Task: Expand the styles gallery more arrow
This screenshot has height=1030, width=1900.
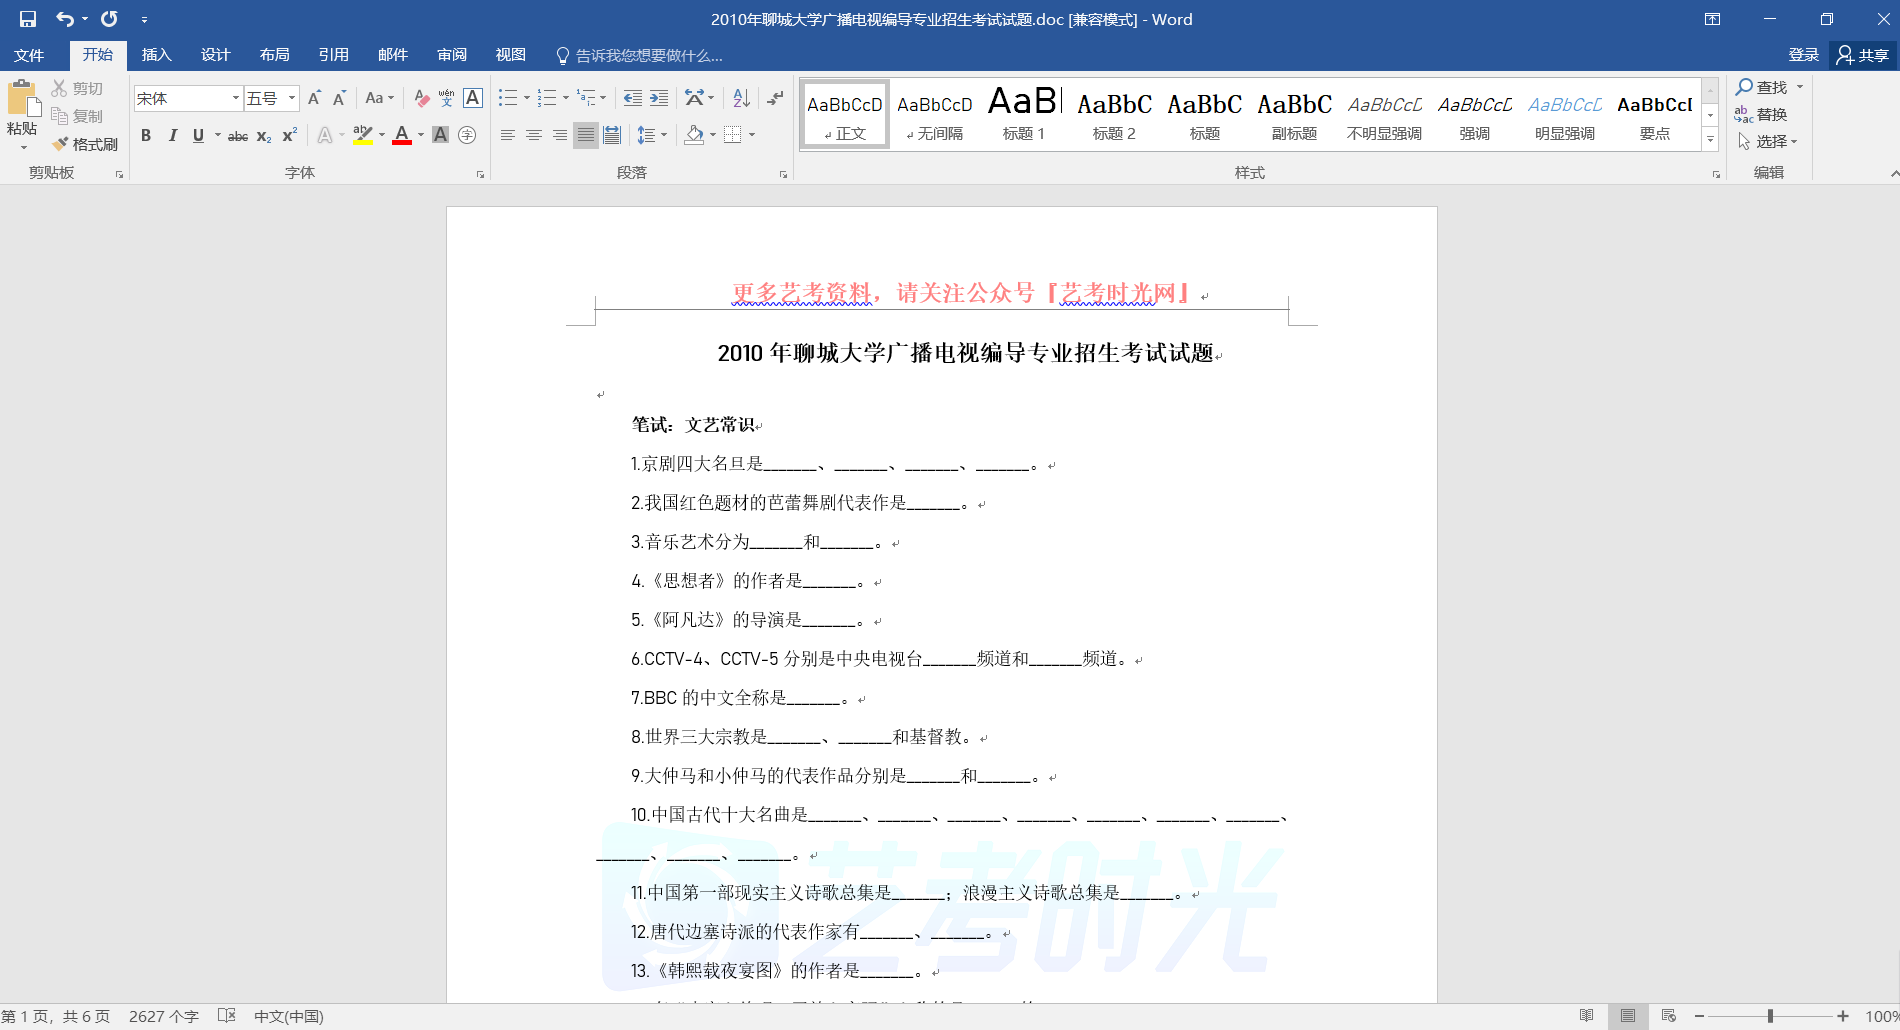Action: [x=1710, y=141]
